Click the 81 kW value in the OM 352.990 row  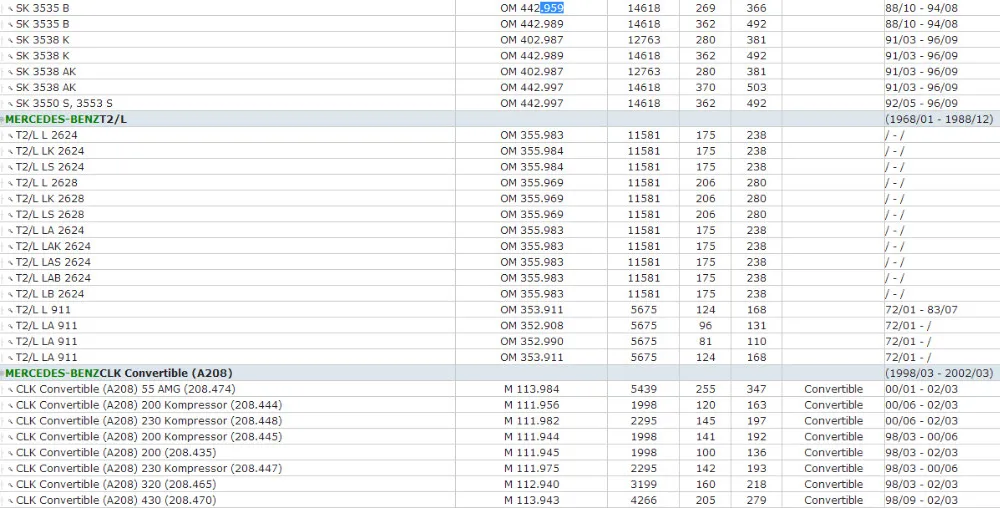click(x=705, y=342)
